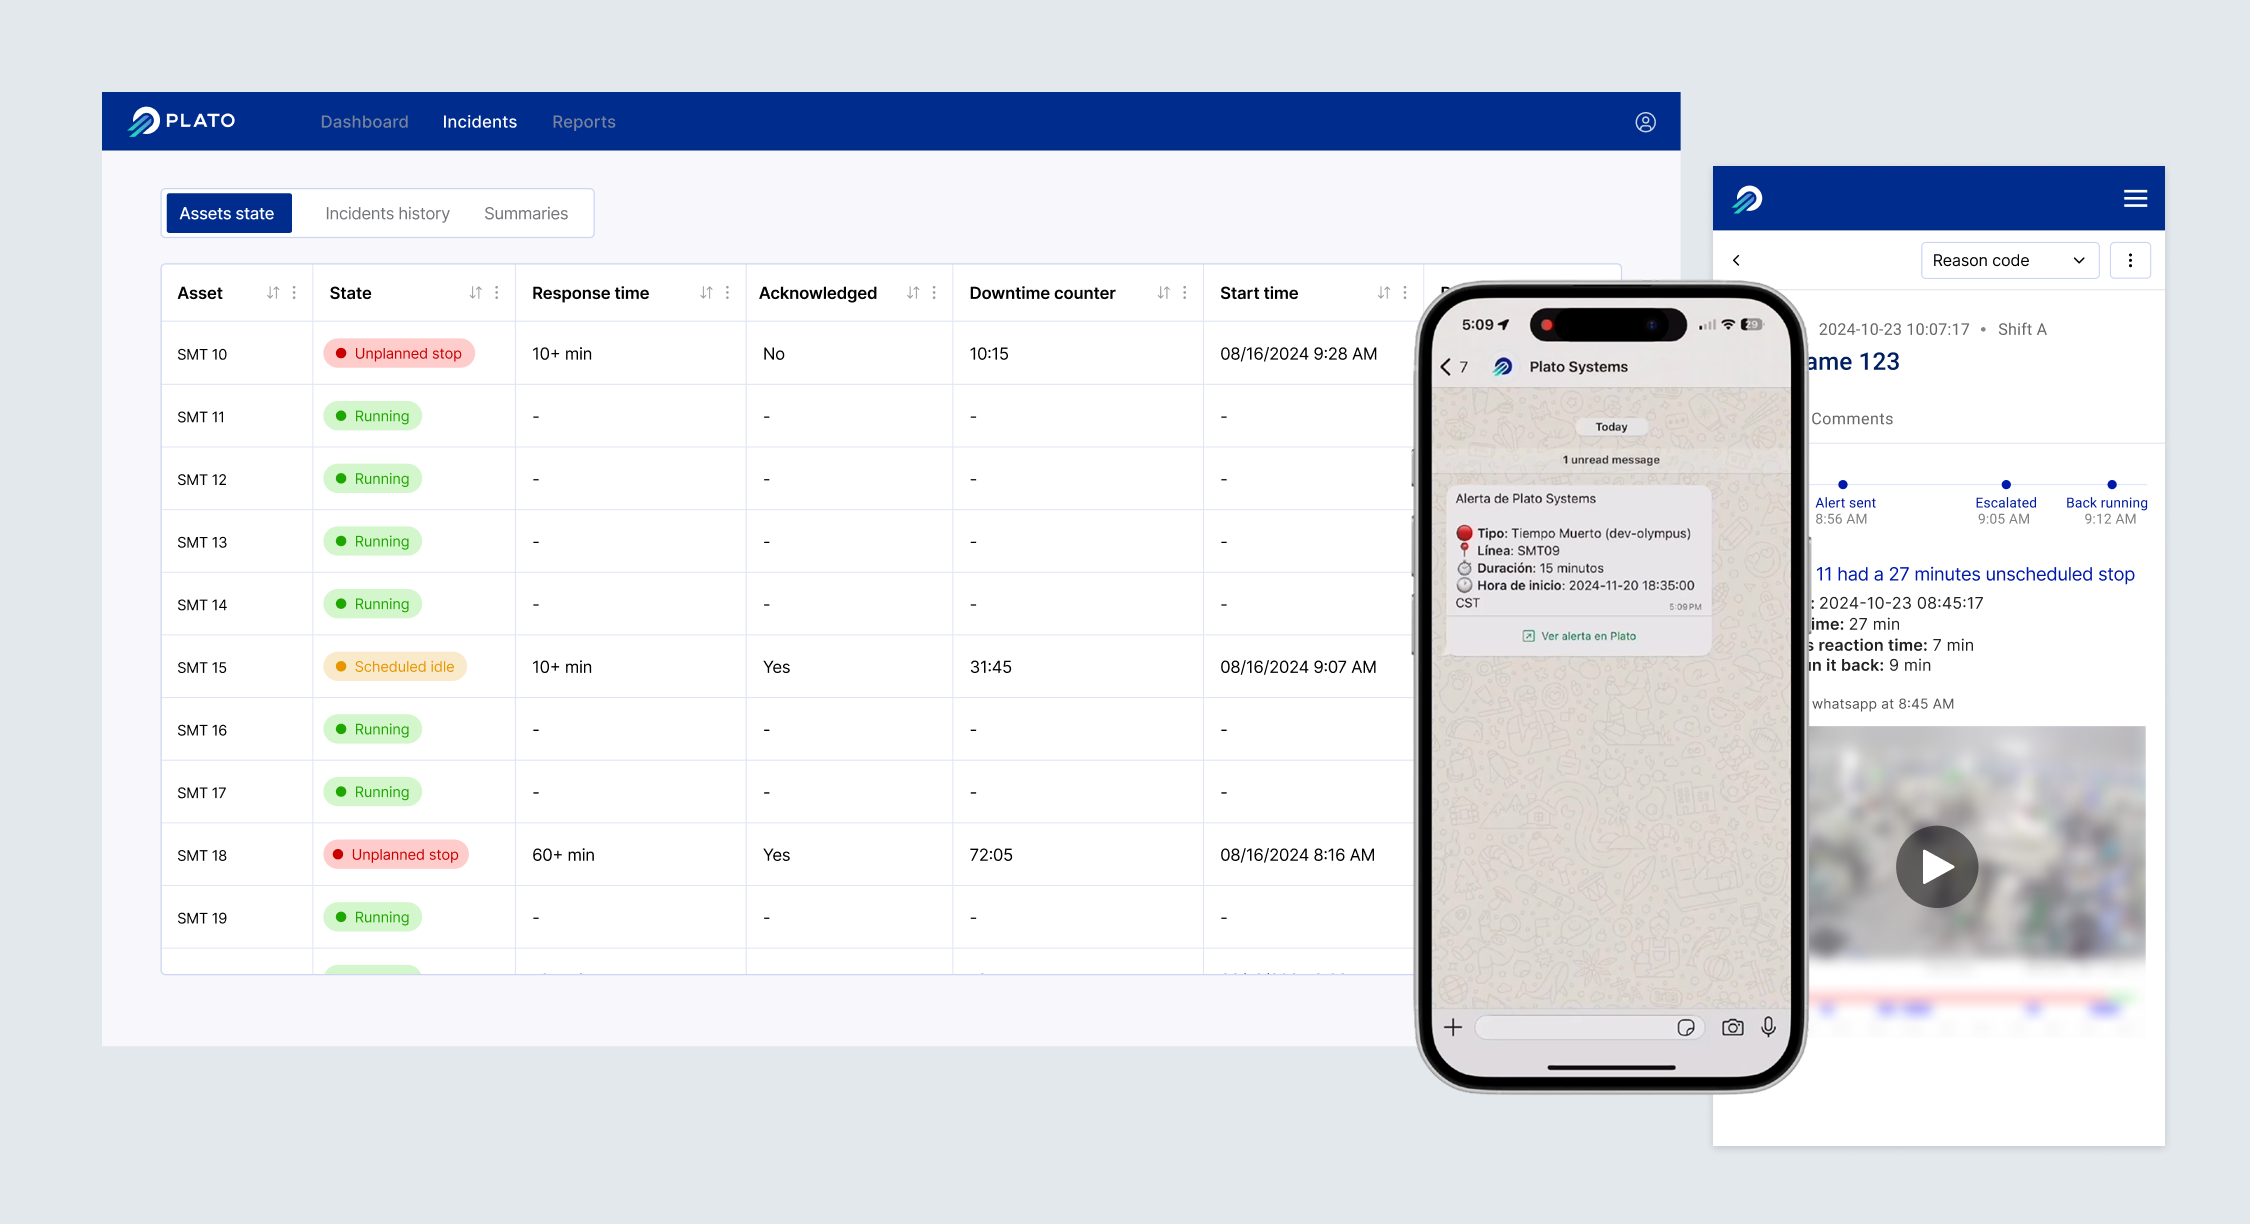Sort the Response time column
This screenshot has width=2250, height=1224.
coord(706,293)
